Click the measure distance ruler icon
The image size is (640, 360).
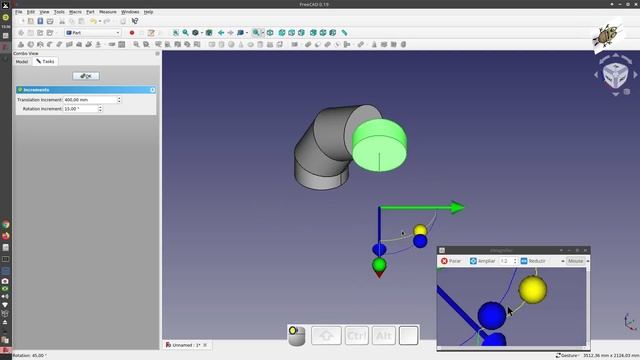point(344,33)
